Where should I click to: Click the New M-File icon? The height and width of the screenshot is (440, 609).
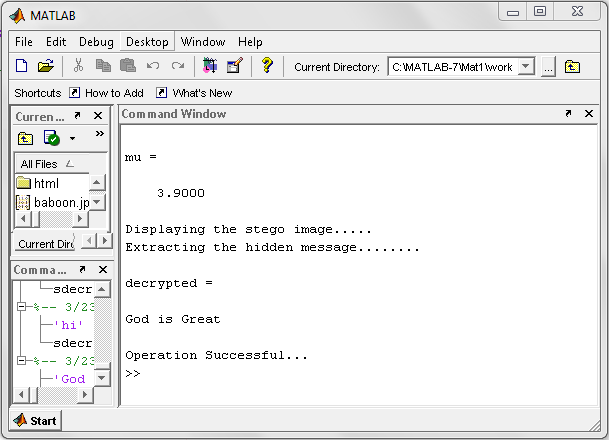point(22,67)
